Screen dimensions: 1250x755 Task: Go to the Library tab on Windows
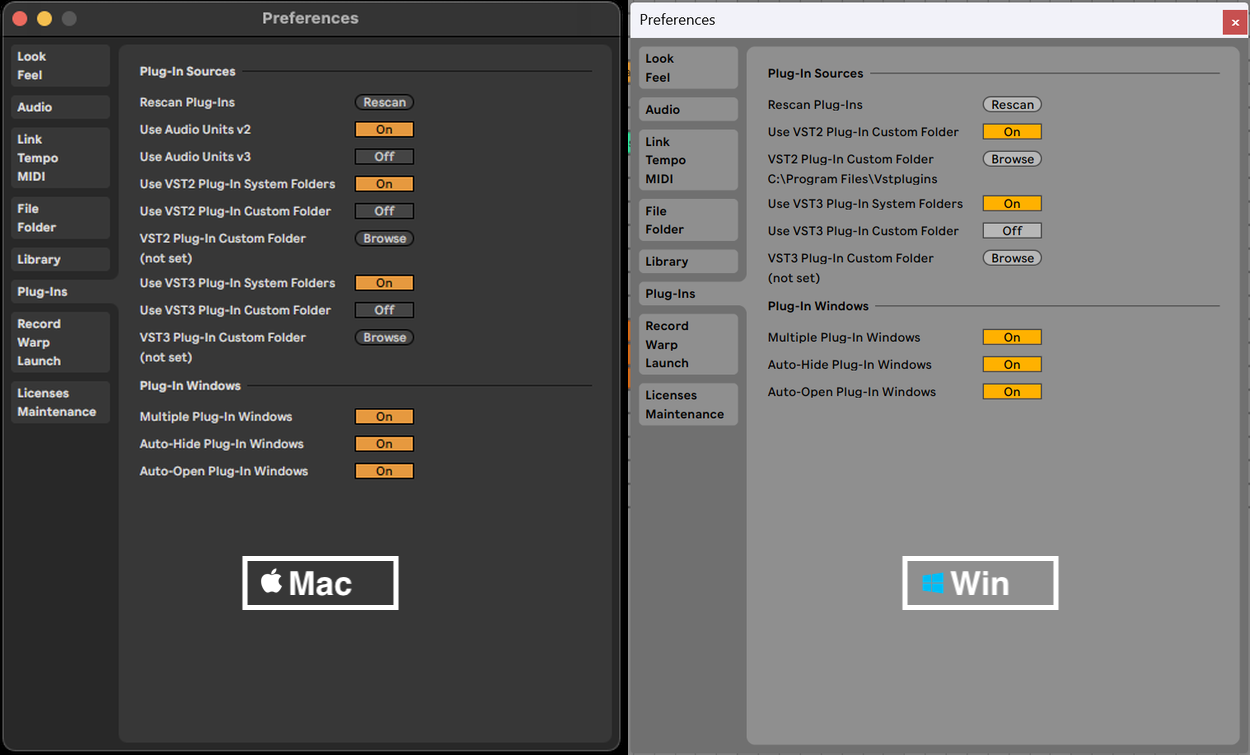coord(688,262)
